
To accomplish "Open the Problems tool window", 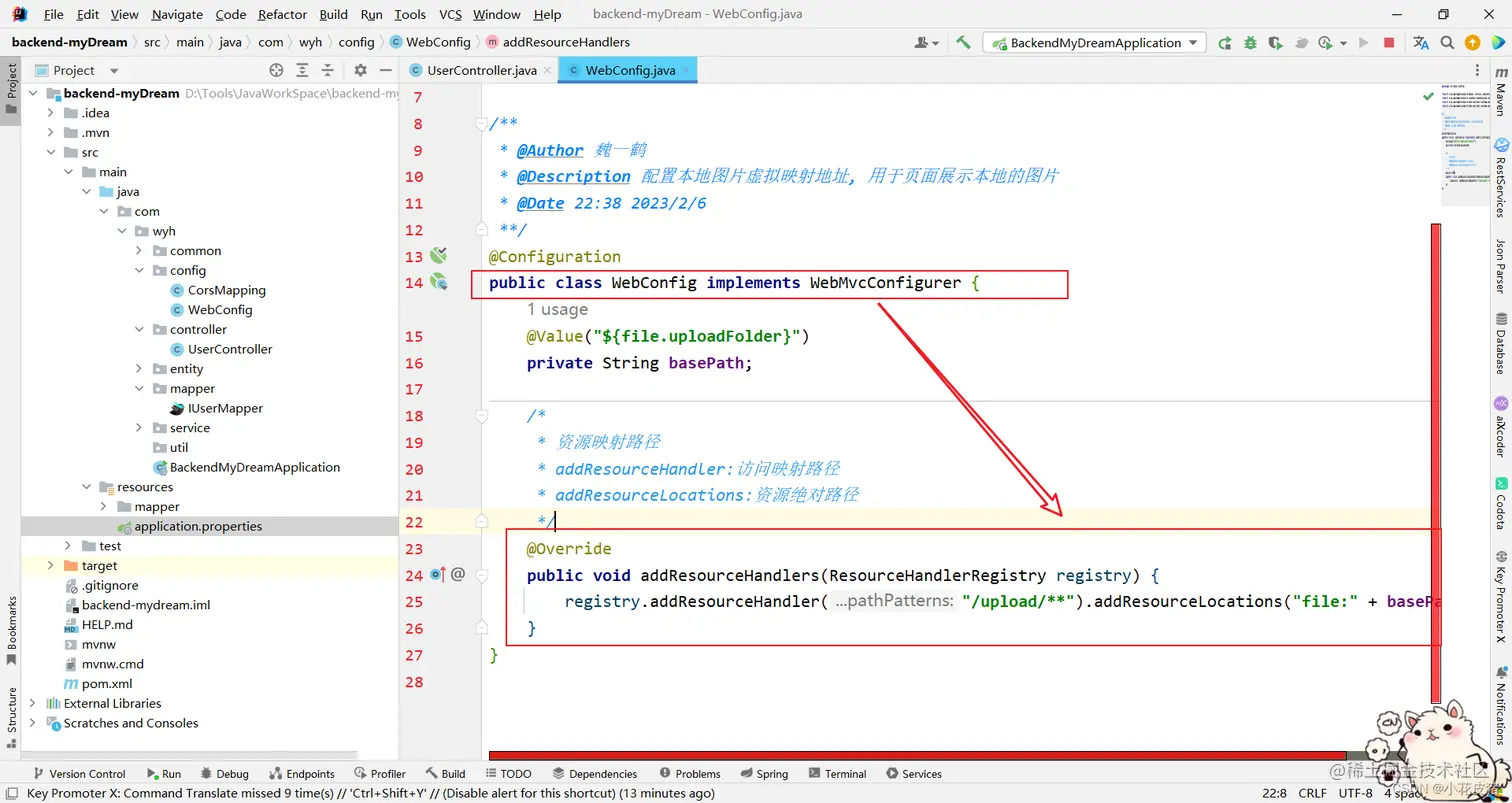I will pos(688,773).
